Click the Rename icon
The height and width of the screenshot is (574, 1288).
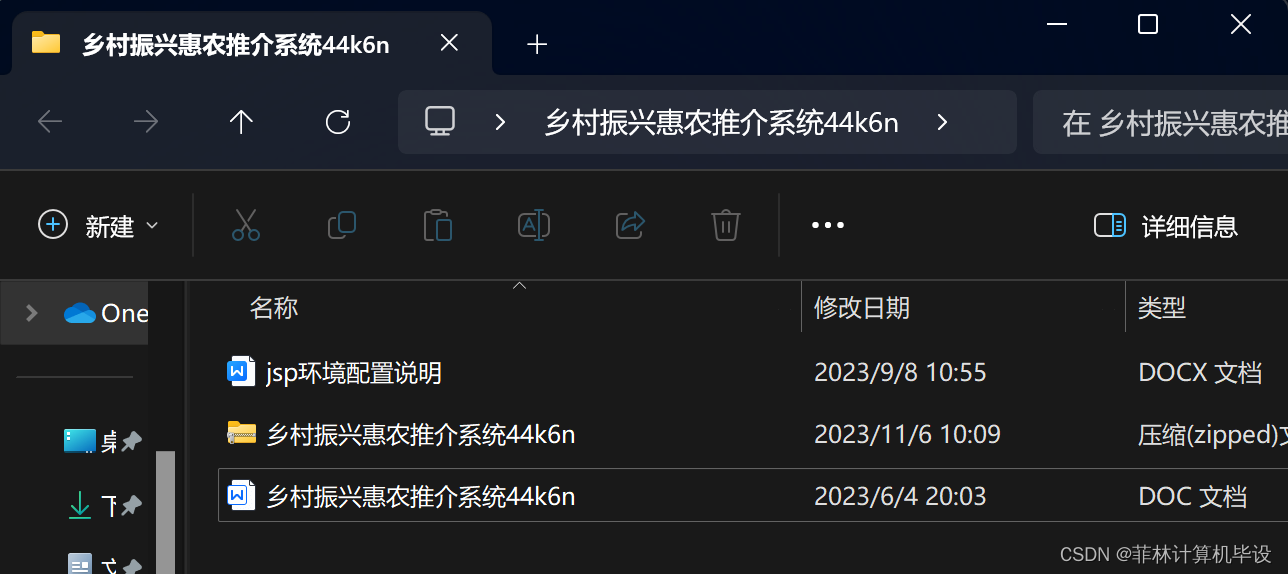[534, 225]
